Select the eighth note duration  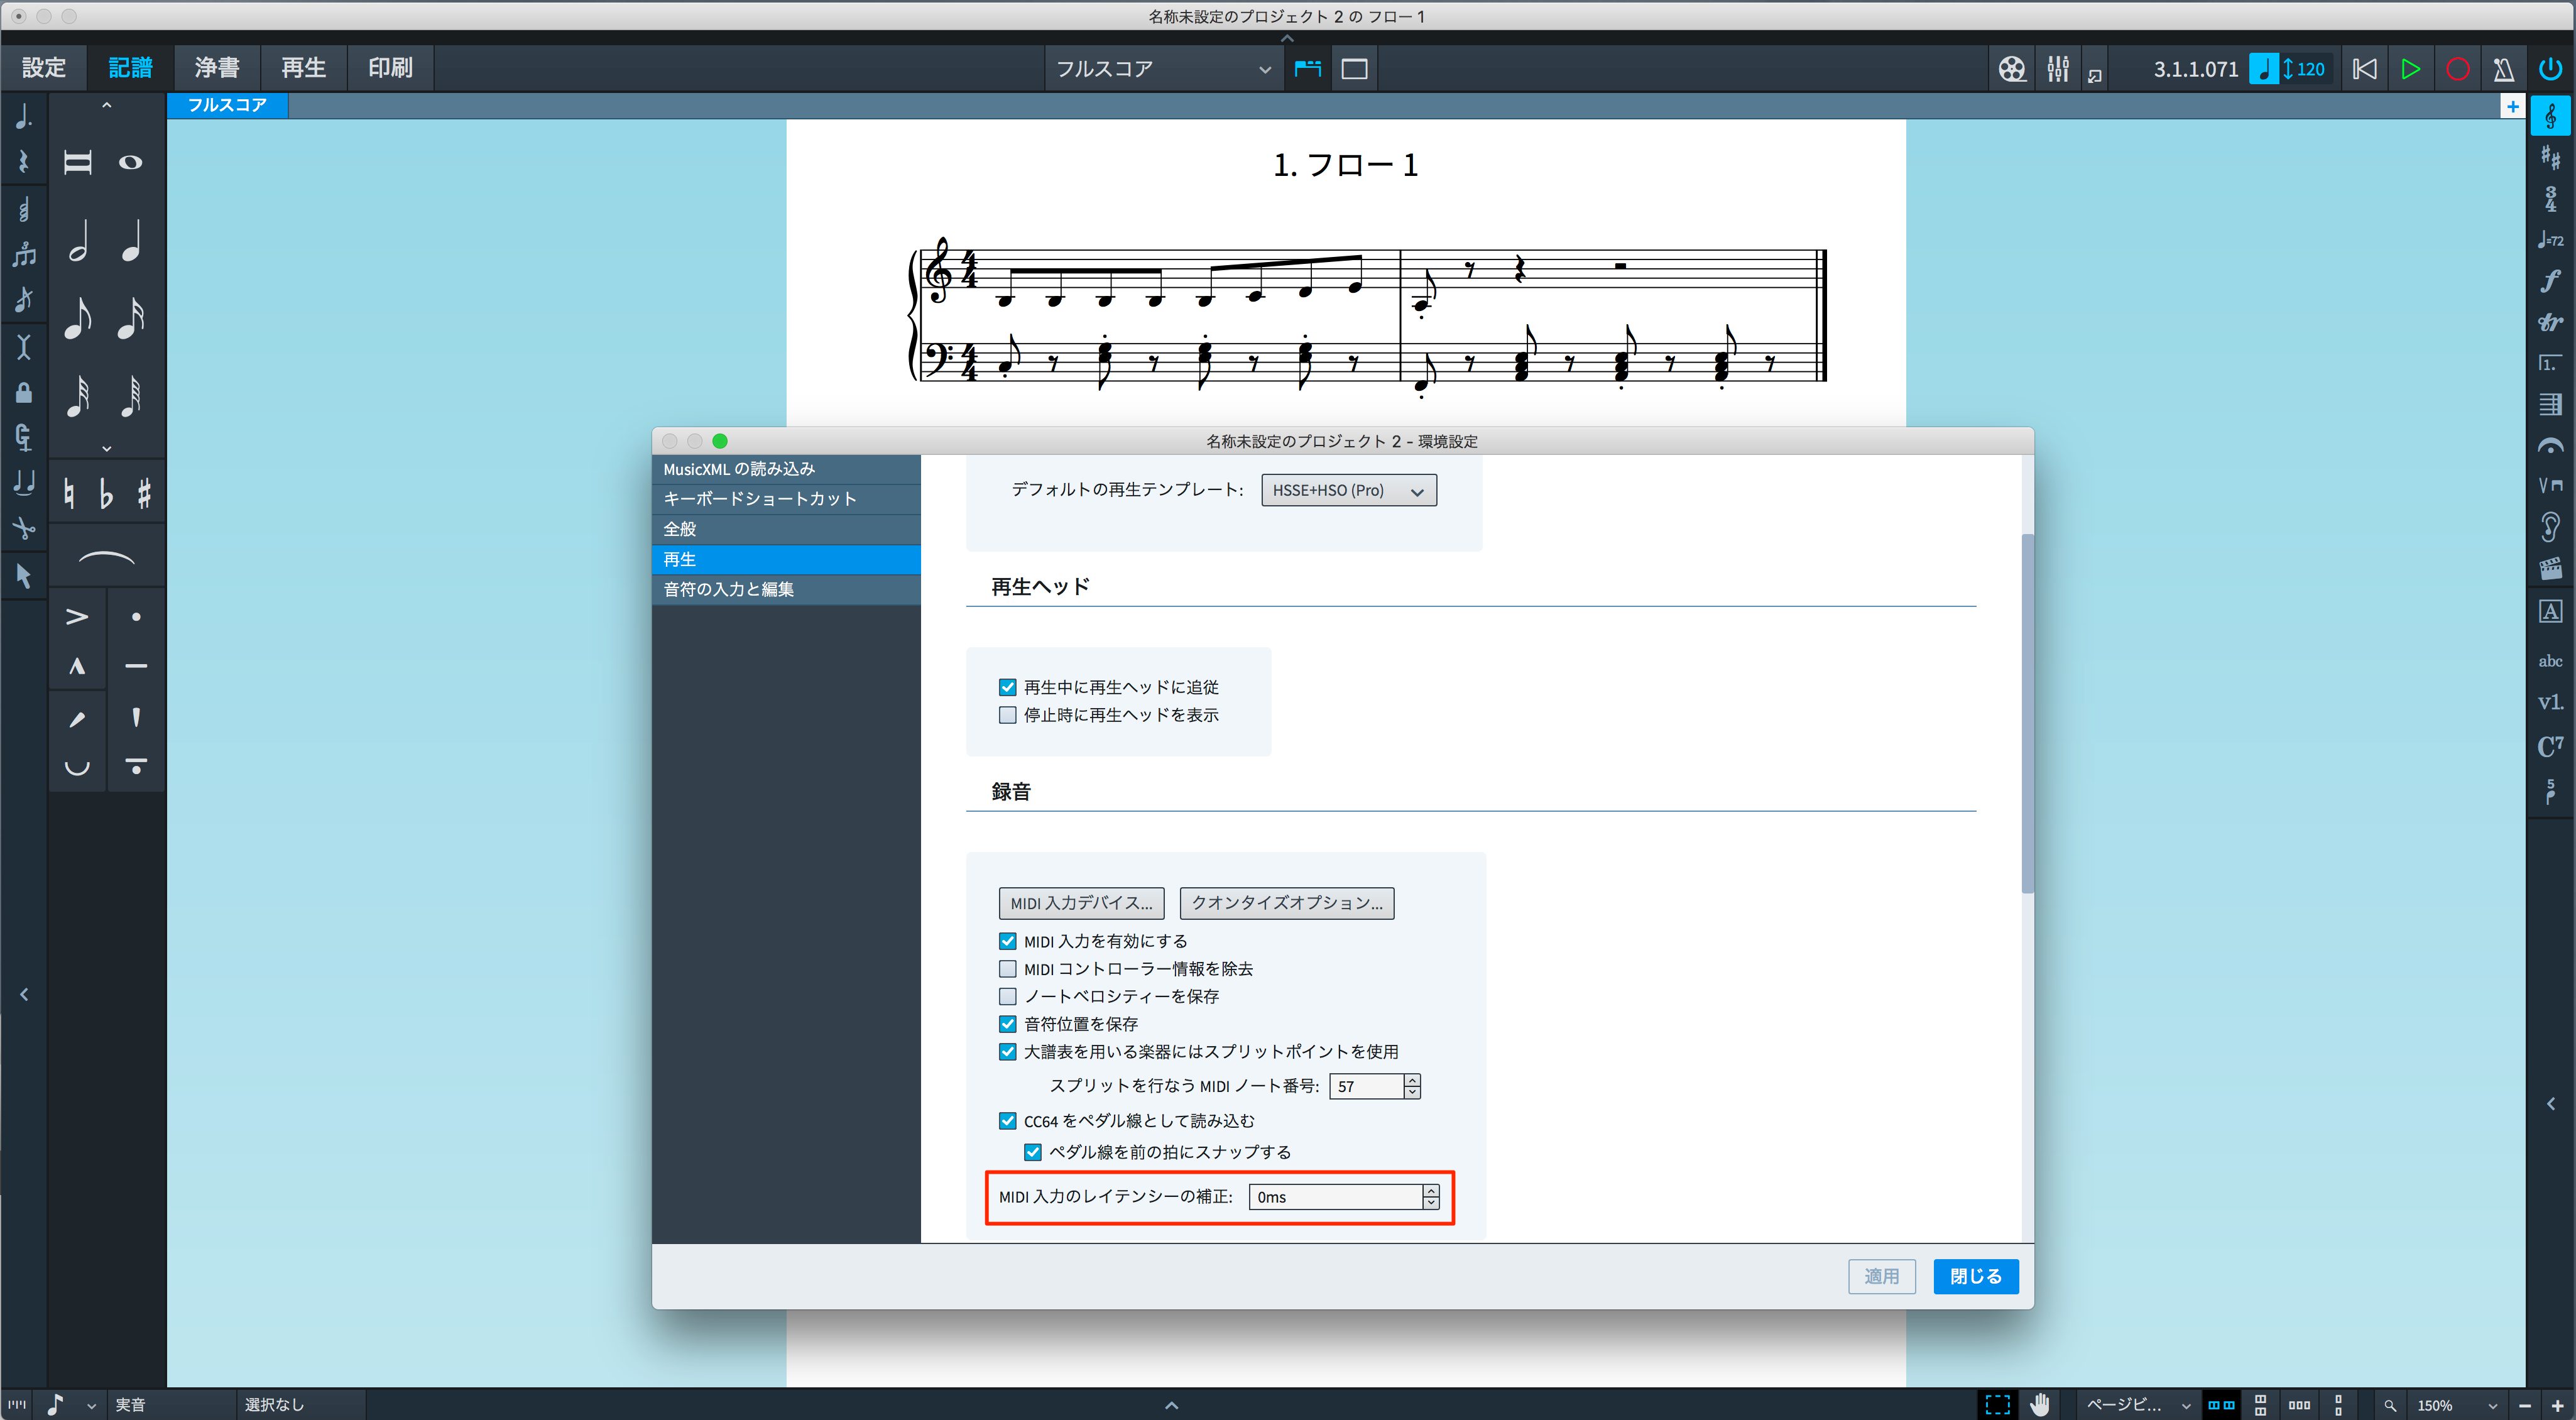click(x=78, y=319)
